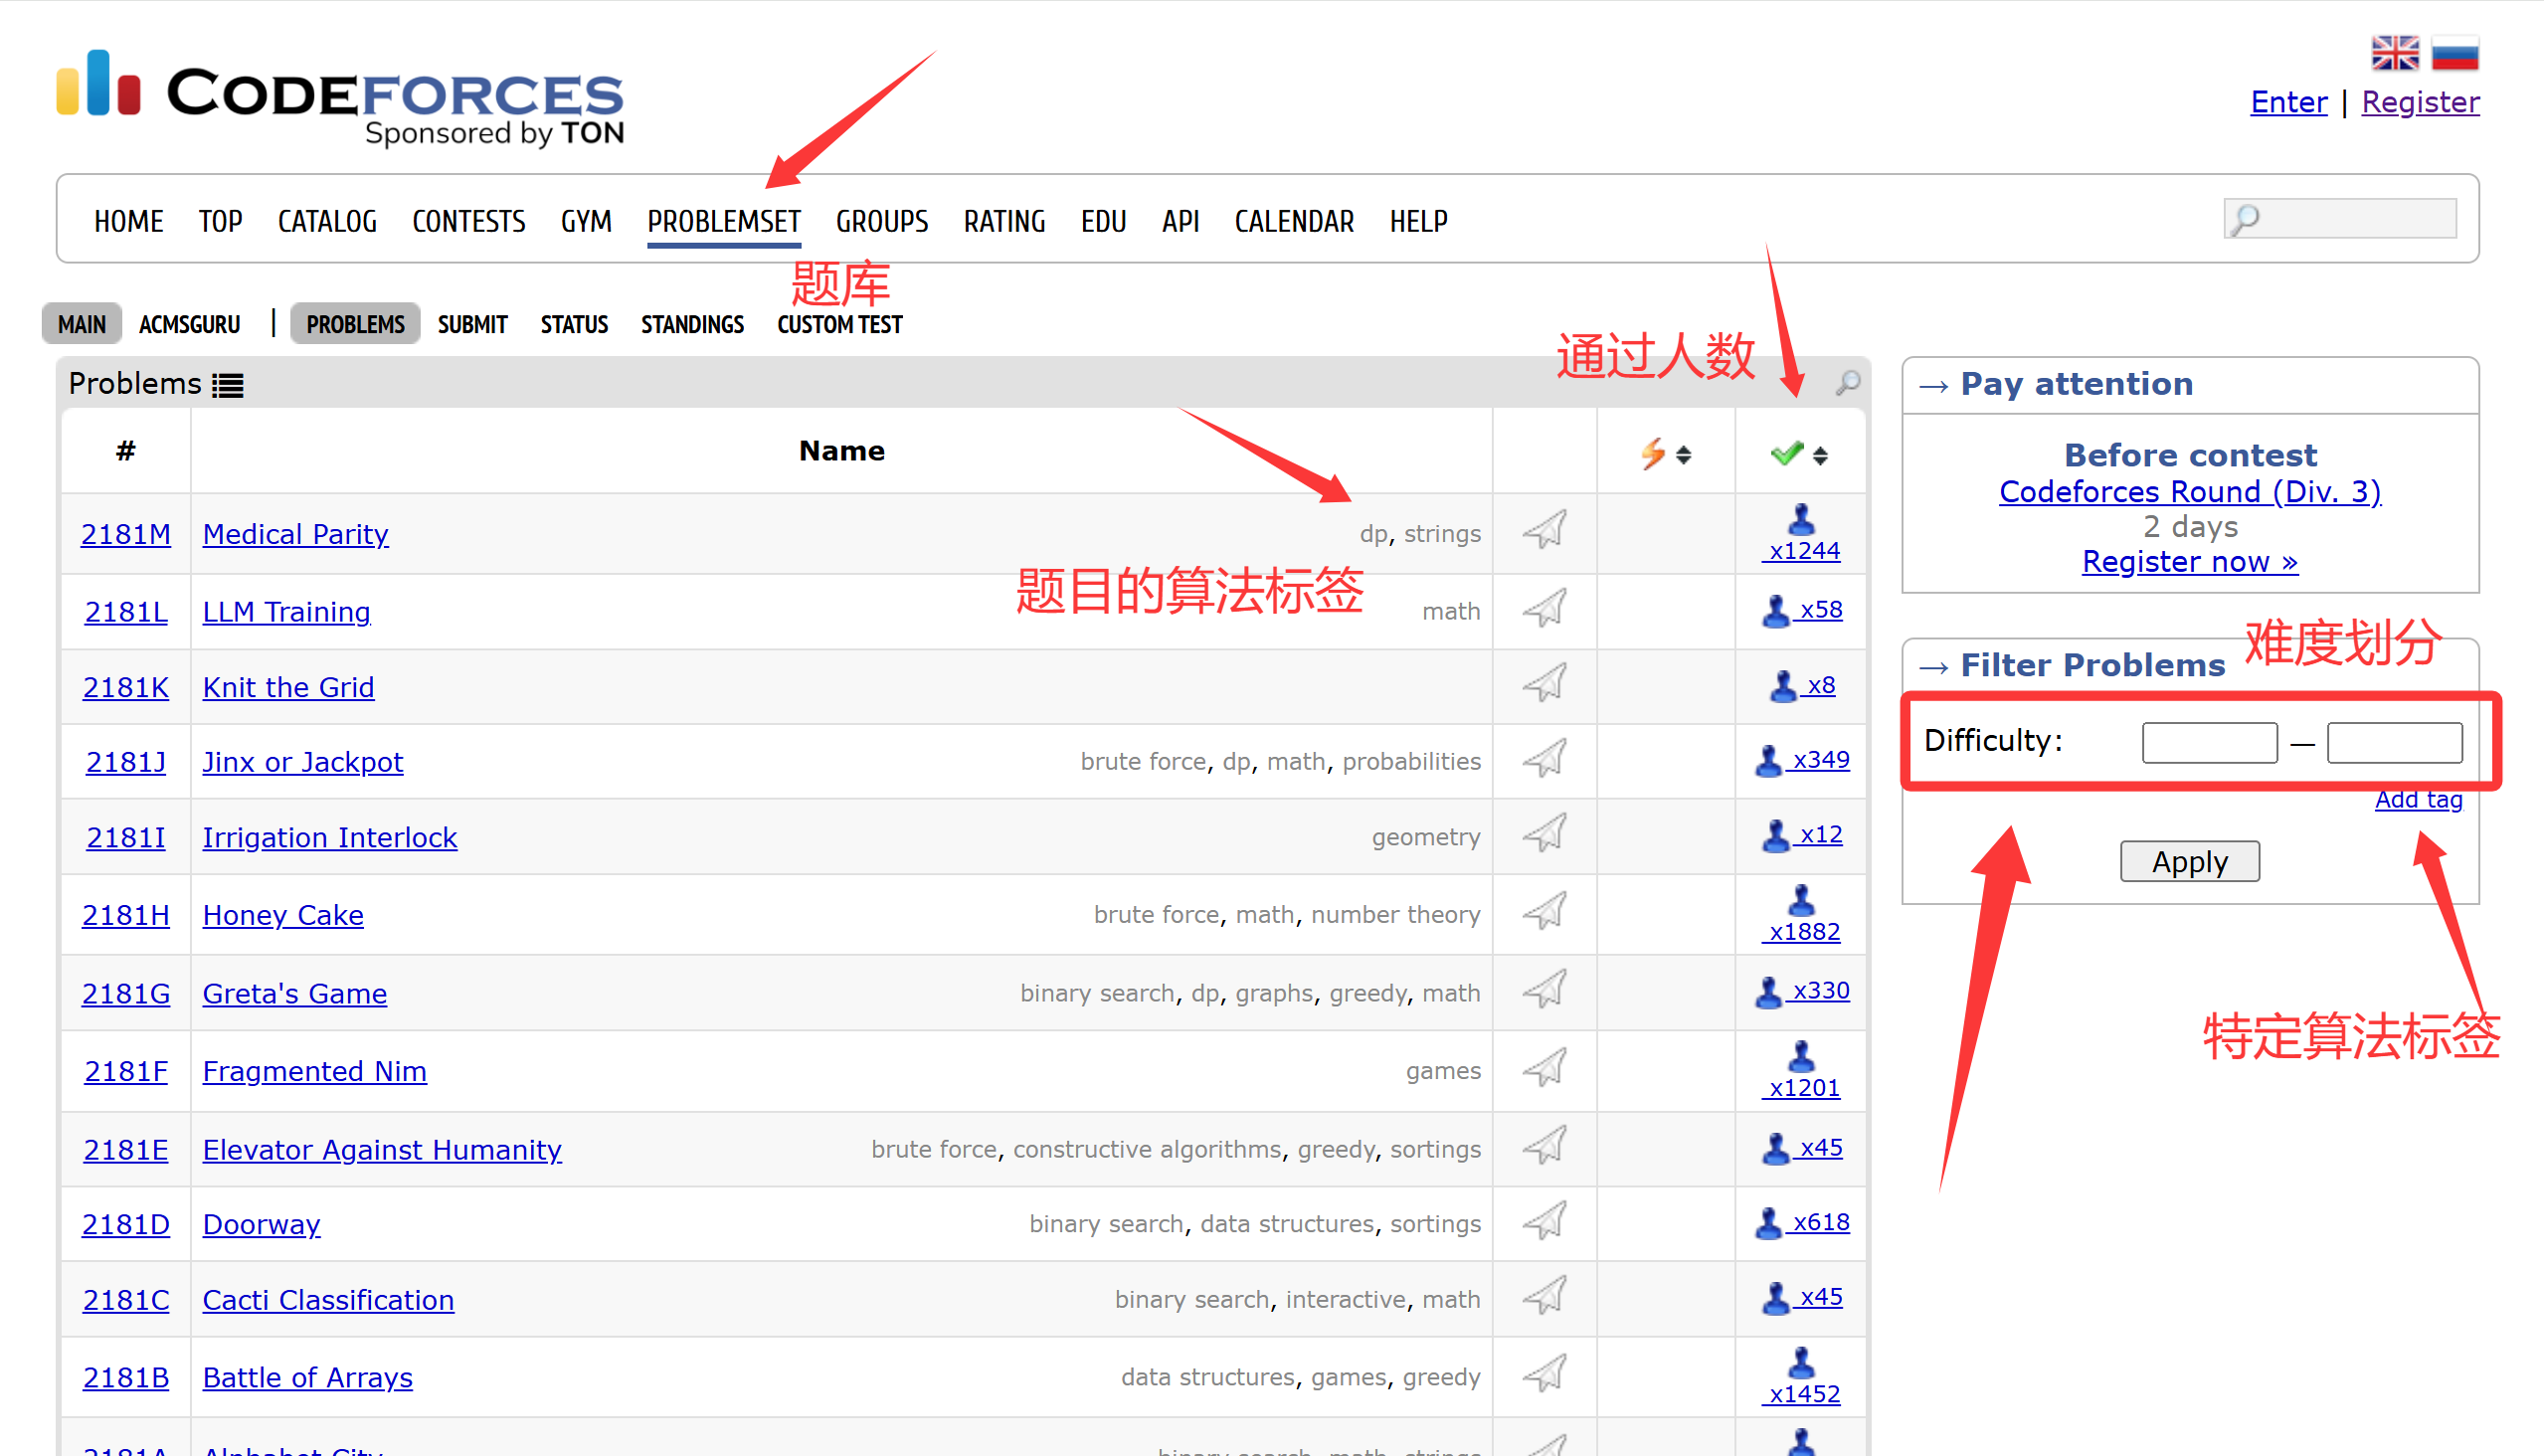
Task: Switch to the ACMSGURU tab
Action: pyautogui.click(x=189, y=325)
